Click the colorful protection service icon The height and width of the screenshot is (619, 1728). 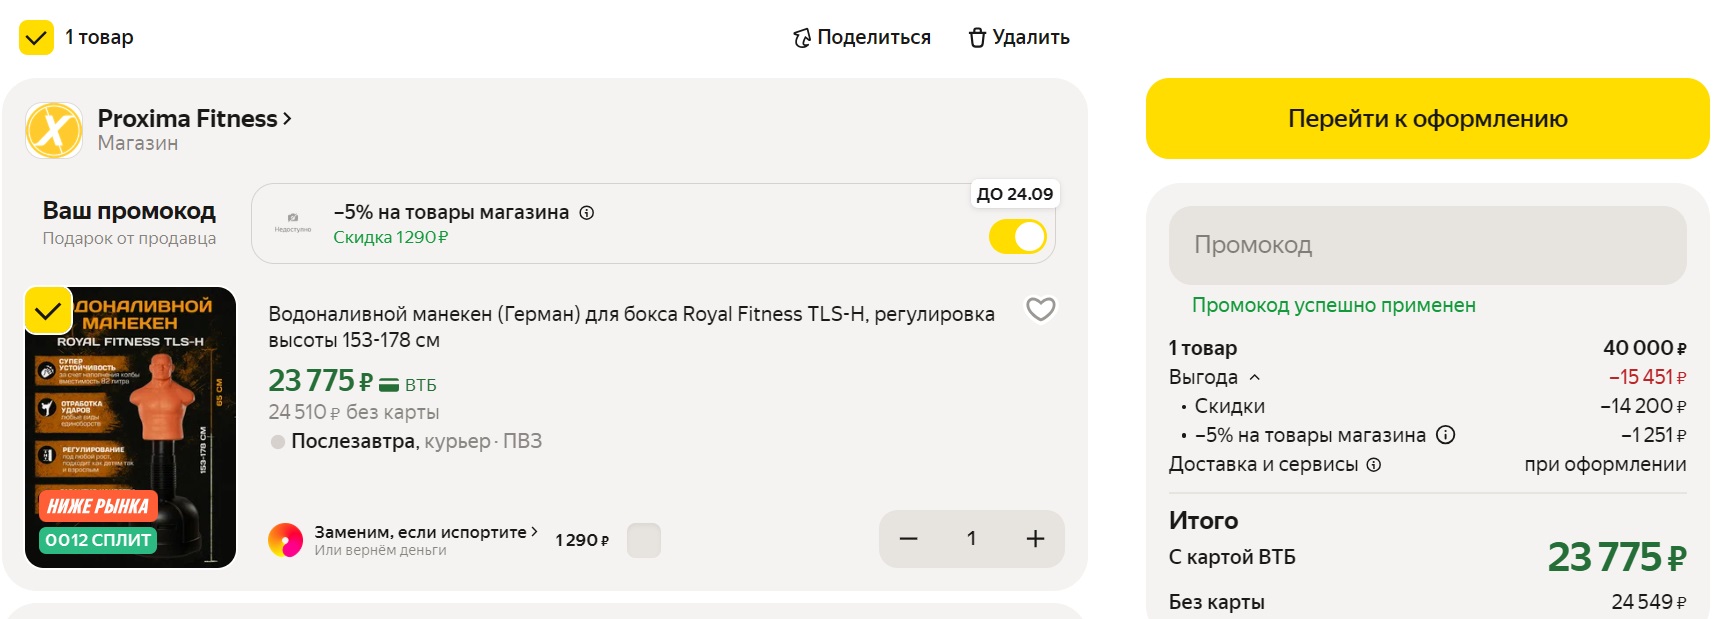pos(285,540)
